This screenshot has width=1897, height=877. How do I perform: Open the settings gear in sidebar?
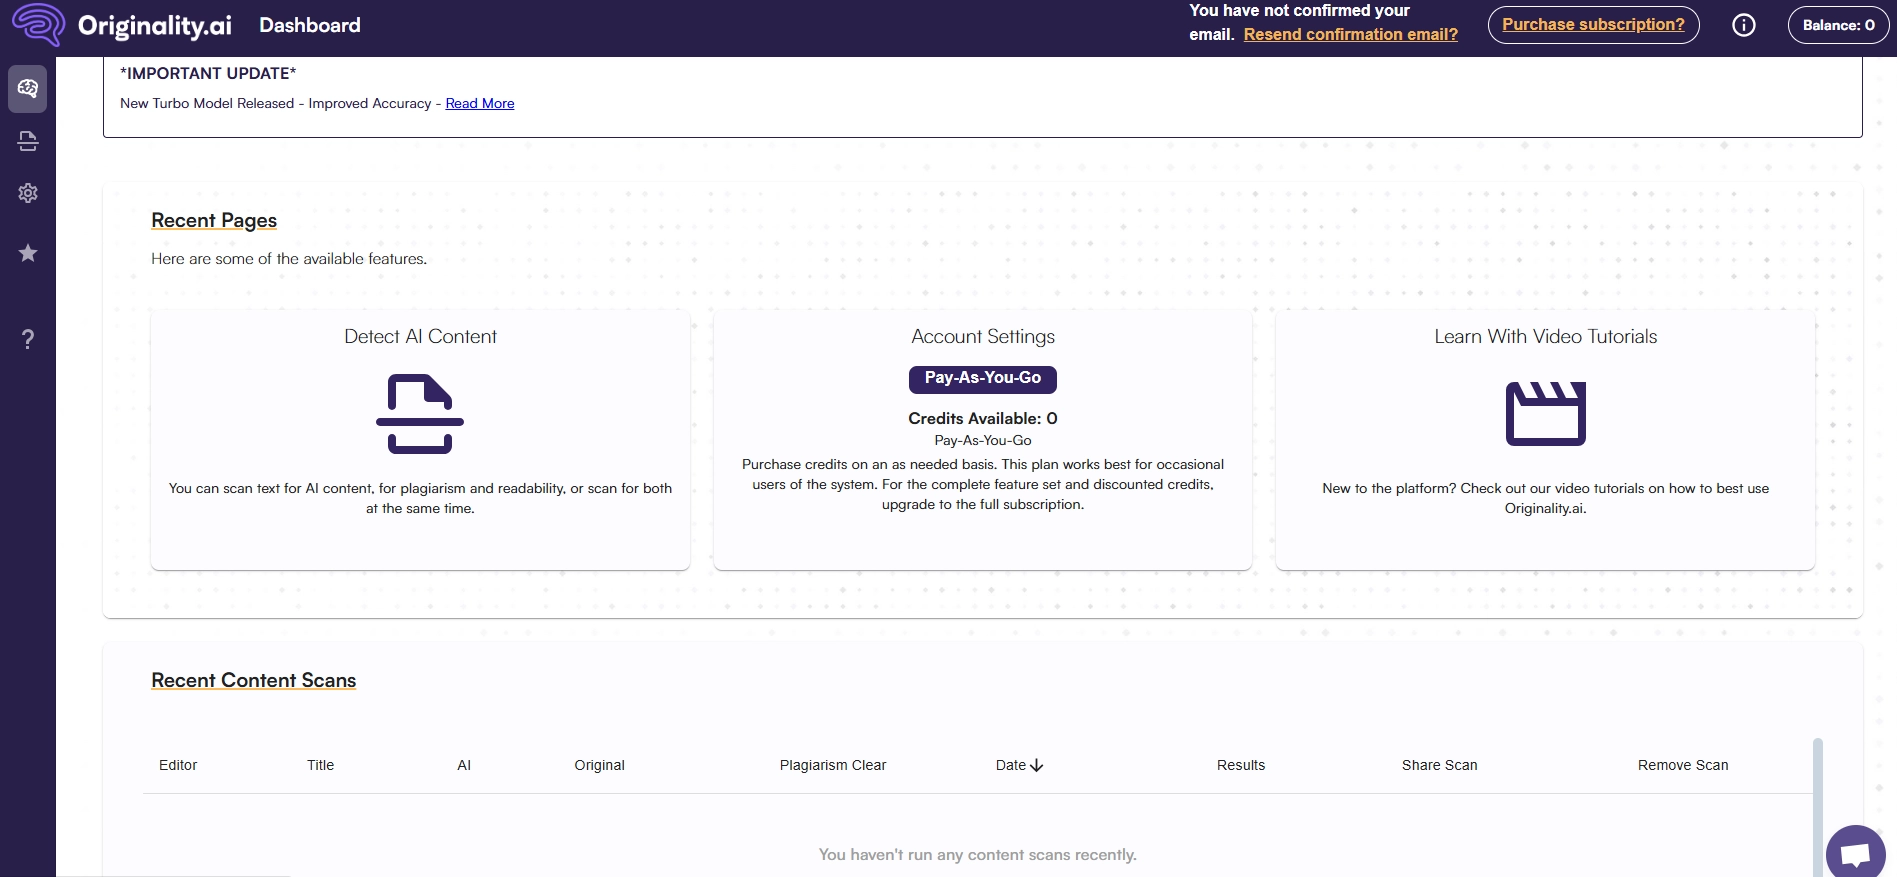[28, 193]
